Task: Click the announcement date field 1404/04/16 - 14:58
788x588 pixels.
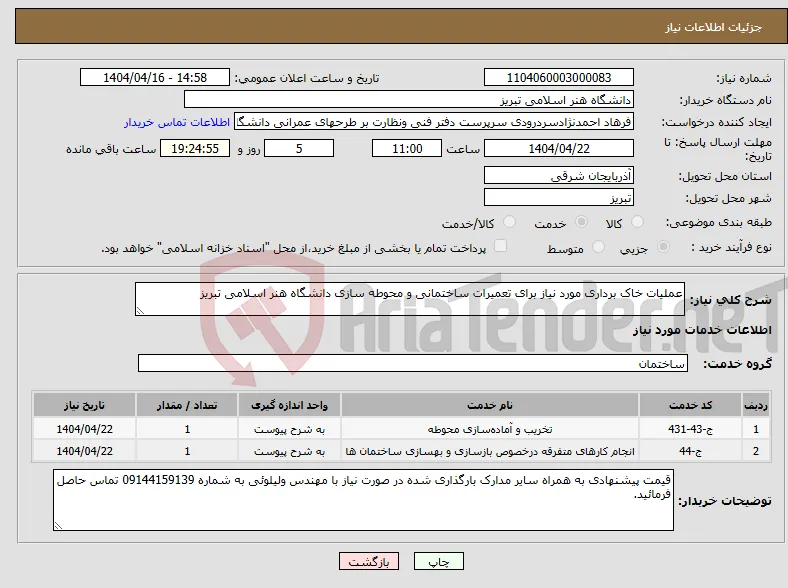Action: click(x=155, y=77)
